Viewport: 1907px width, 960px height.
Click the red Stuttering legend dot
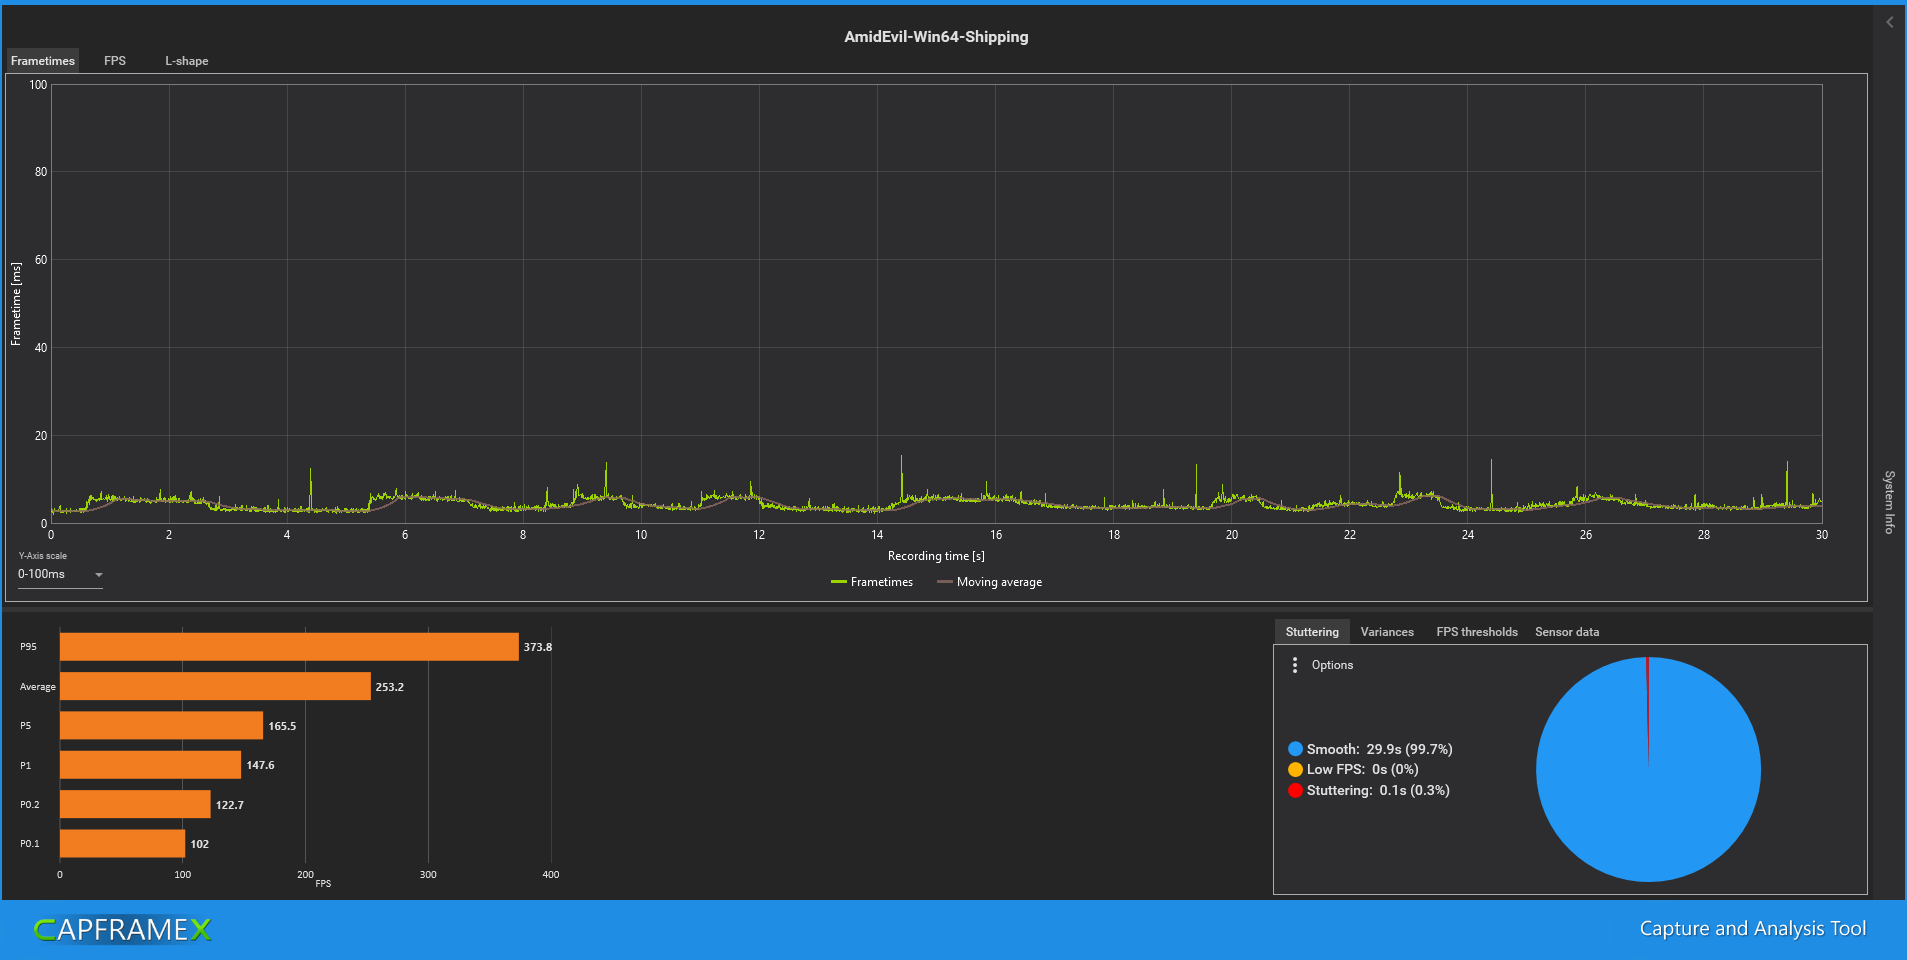(x=1295, y=790)
